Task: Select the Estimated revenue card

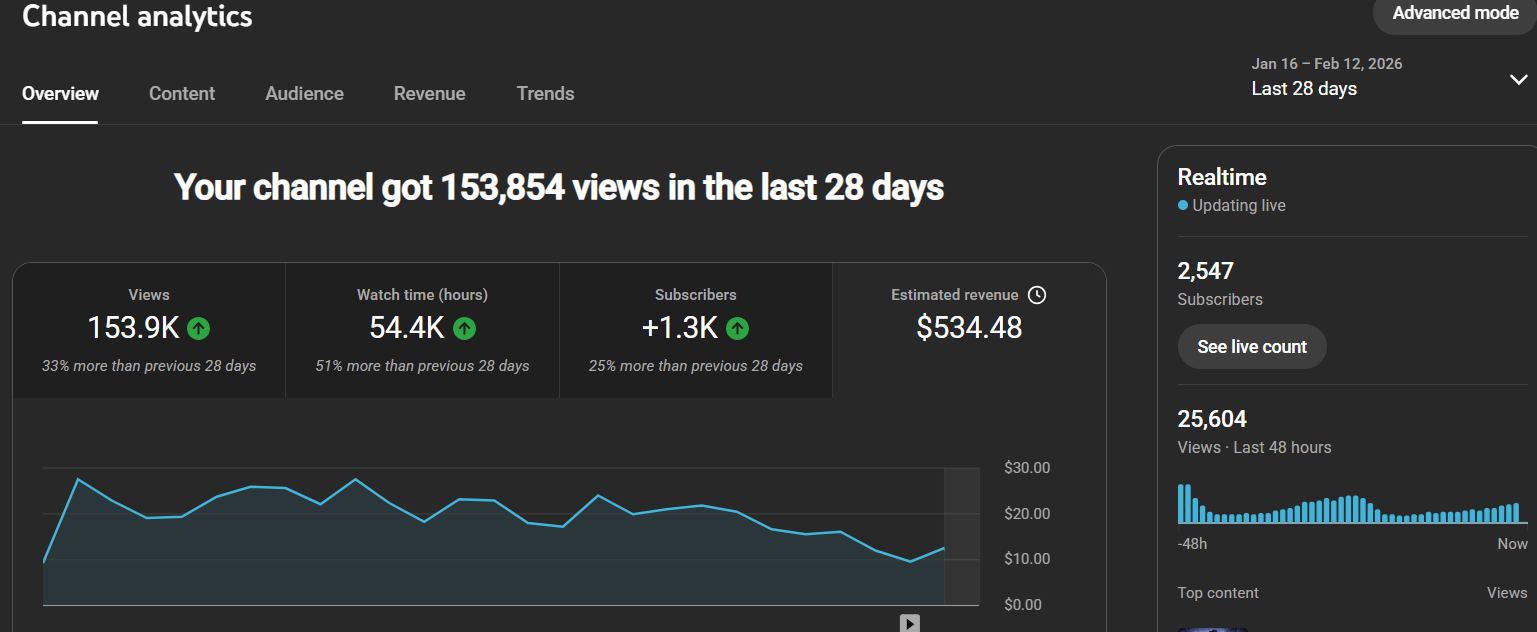Action: [x=969, y=330]
